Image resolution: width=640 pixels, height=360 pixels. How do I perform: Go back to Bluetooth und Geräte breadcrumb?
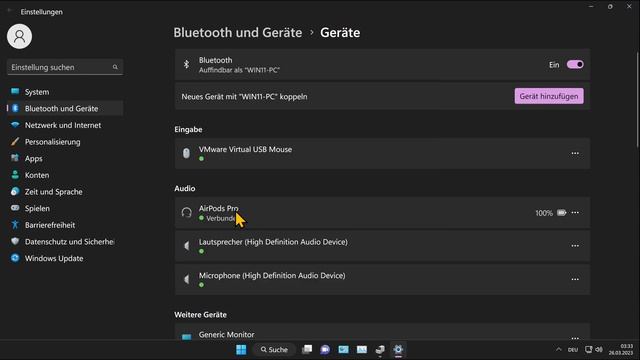tap(238, 33)
